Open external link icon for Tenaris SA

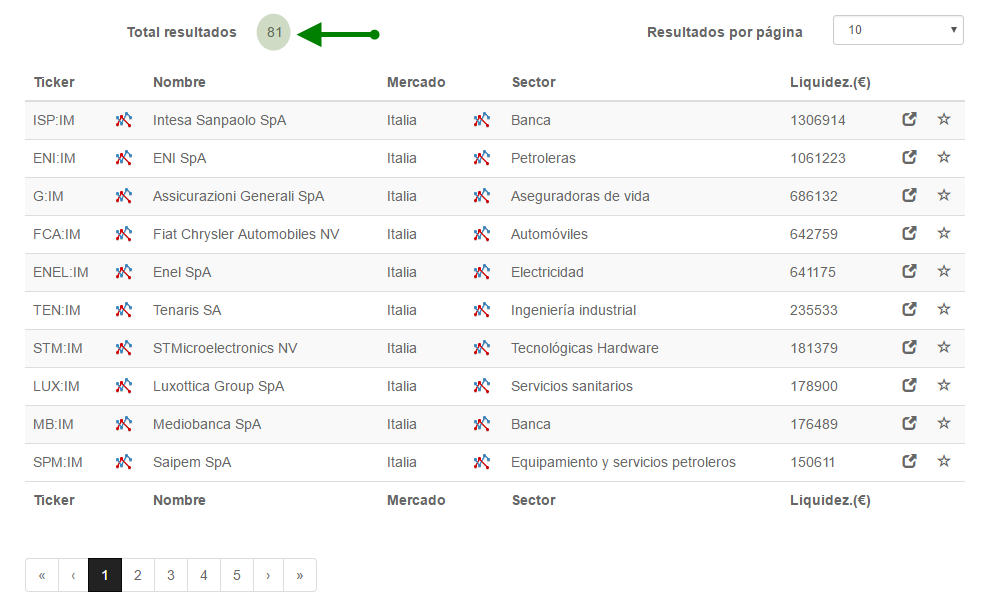pos(909,309)
